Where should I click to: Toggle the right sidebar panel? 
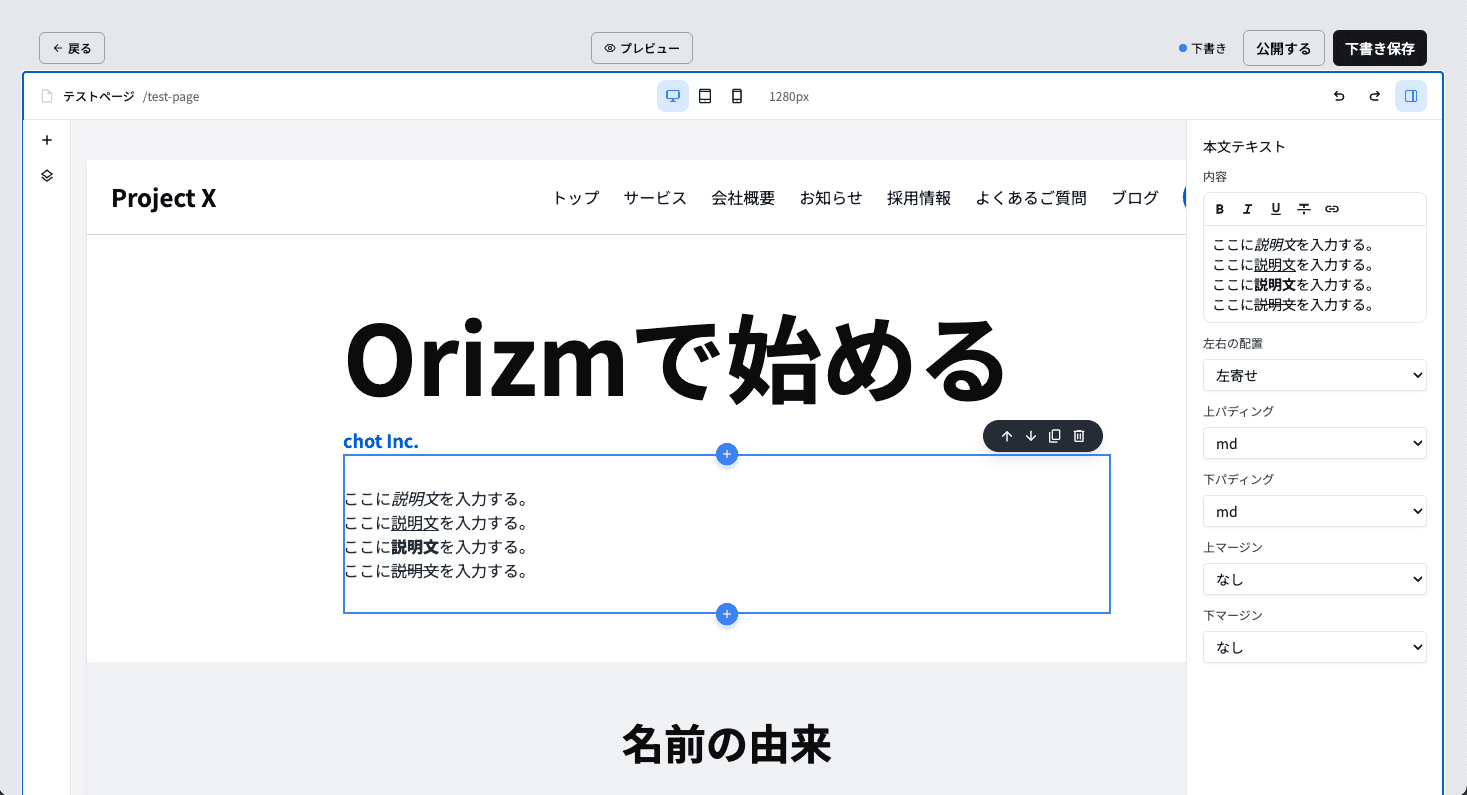1410,96
